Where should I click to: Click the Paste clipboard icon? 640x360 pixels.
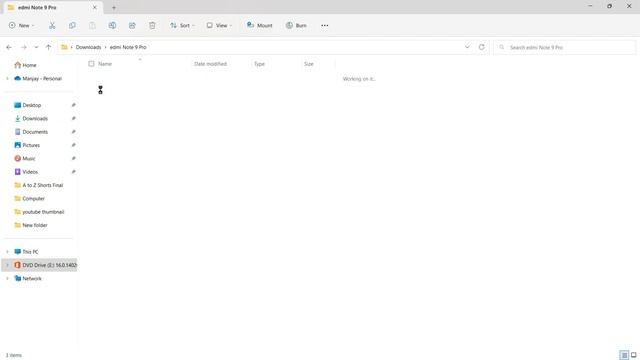(x=92, y=25)
